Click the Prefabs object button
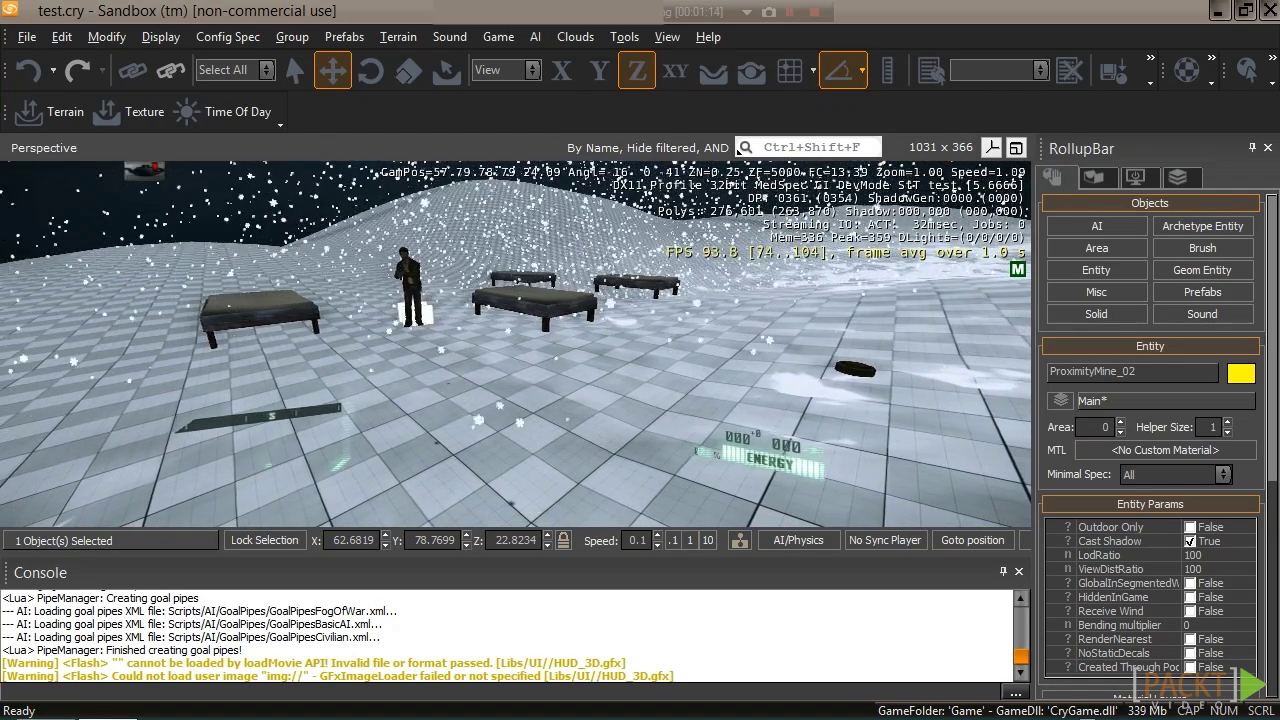This screenshot has height=720, width=1280. 1202,292
